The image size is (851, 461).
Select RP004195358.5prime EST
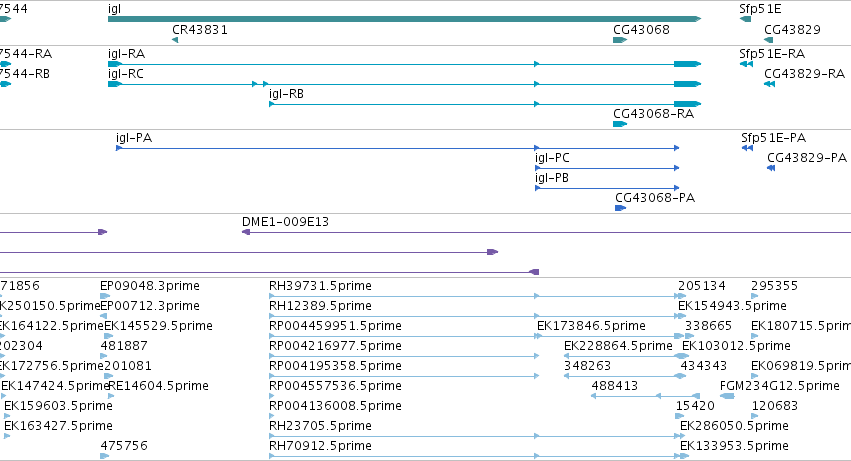coord(404,376)
